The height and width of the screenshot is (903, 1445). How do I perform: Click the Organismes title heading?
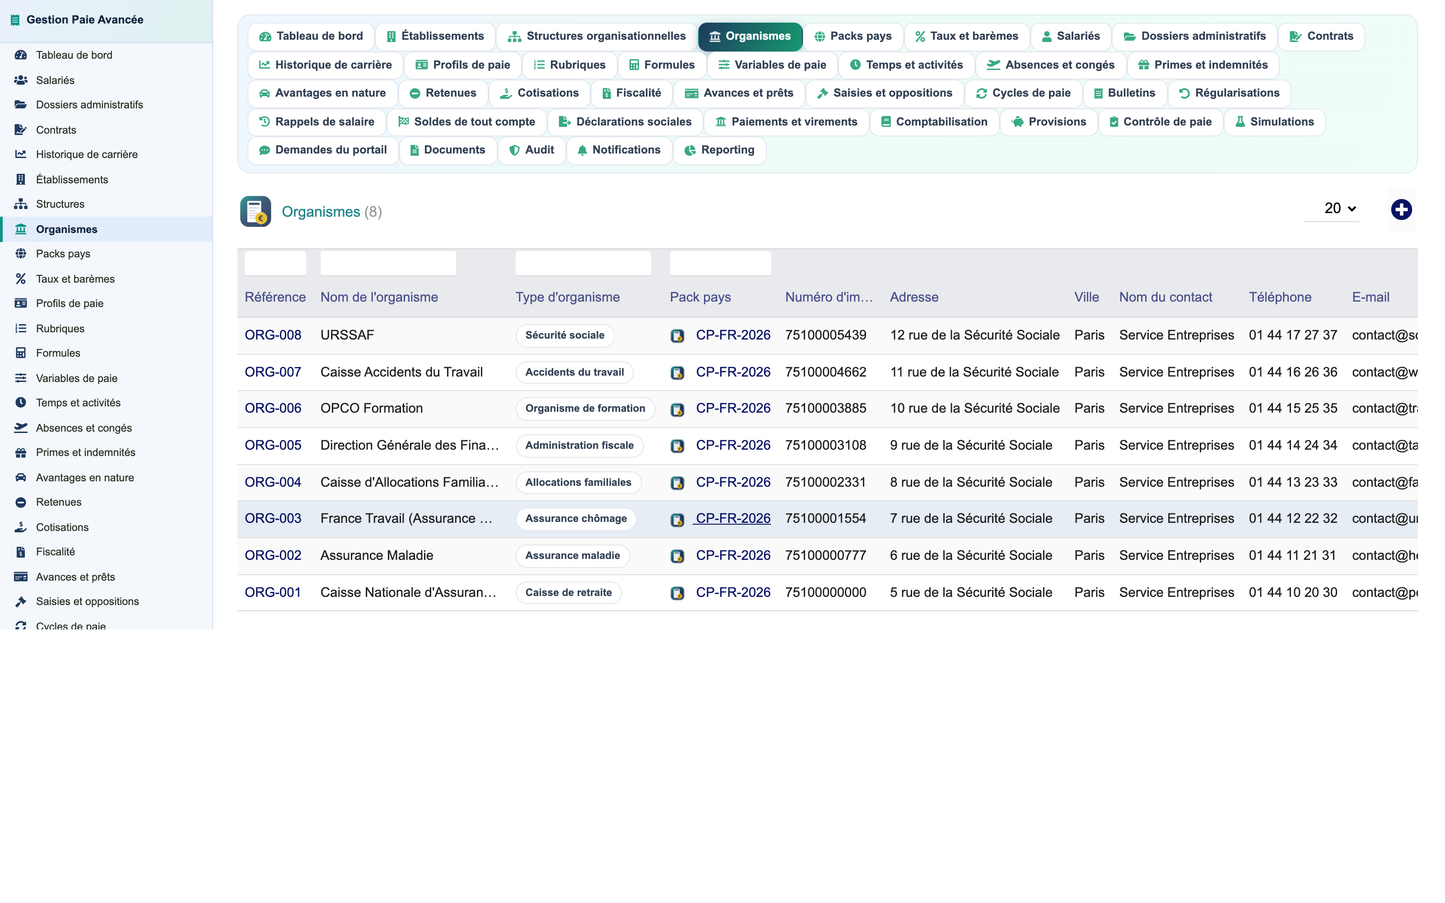(x=321, y=212)
